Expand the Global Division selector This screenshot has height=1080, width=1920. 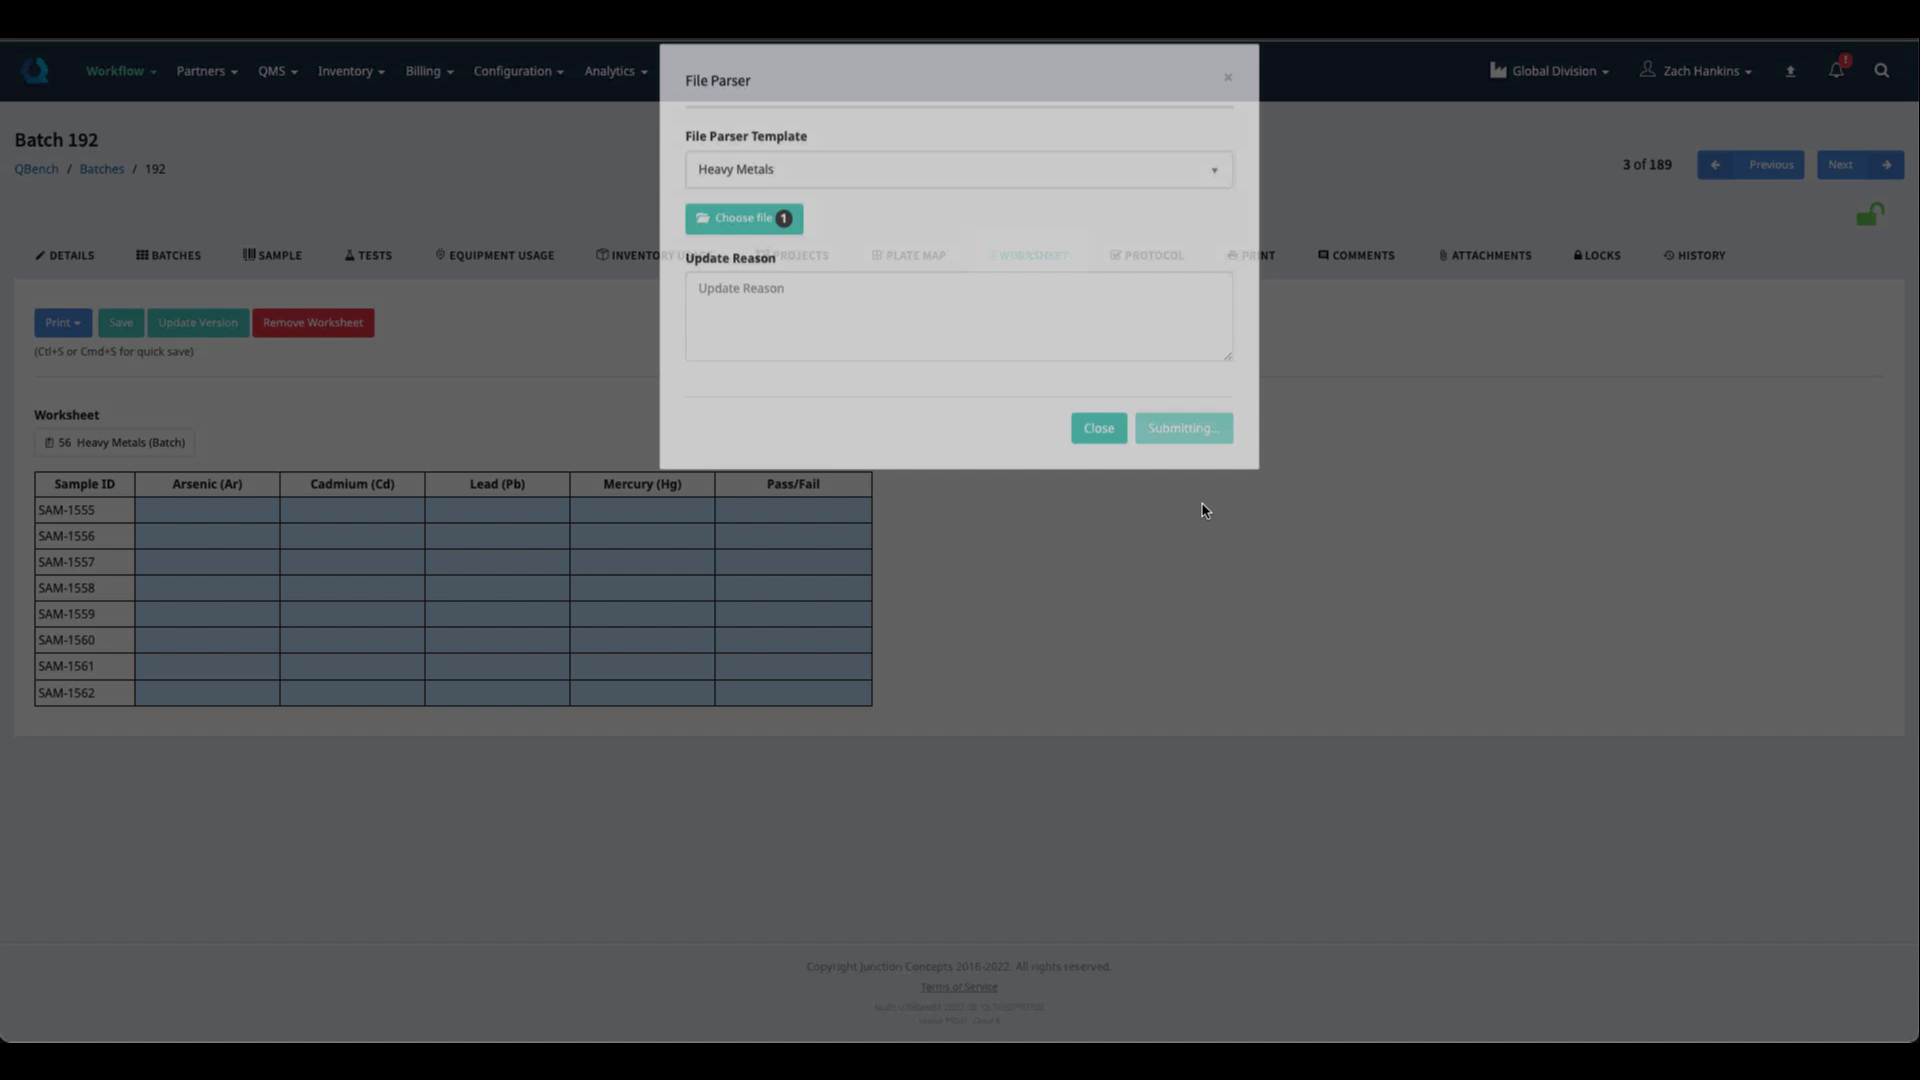click(1550, 71)
